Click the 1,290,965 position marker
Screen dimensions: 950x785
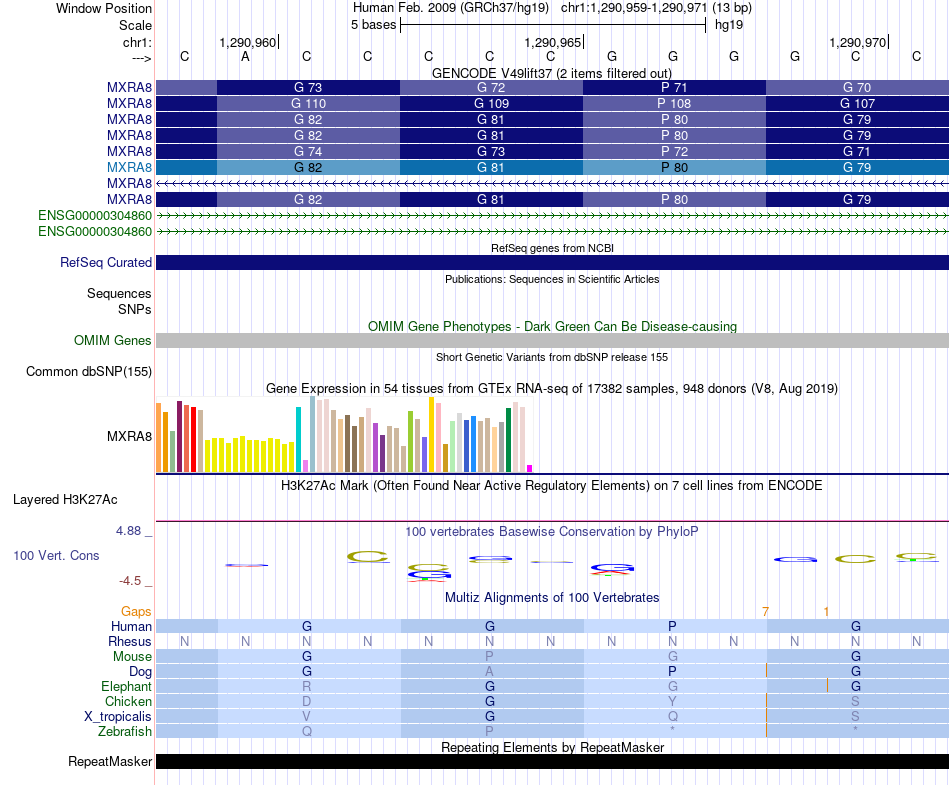pos(553,42)
